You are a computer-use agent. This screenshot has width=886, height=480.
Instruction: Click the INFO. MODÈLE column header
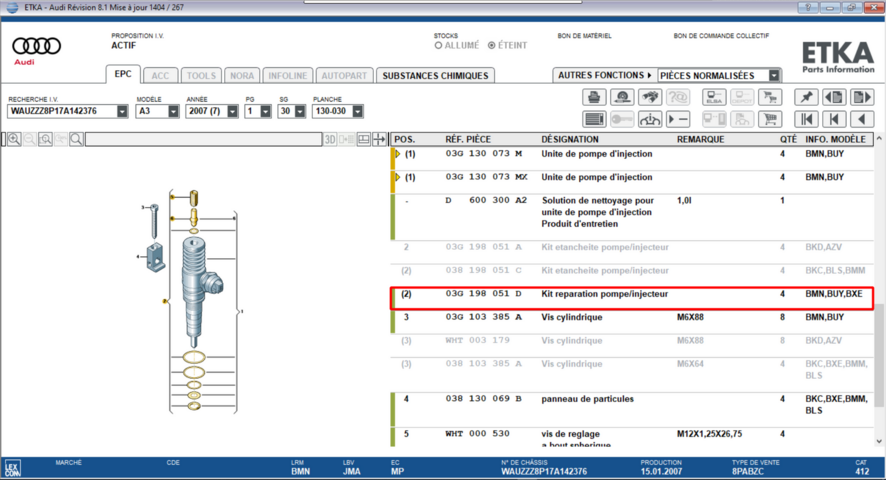click(x=835, y=139)
